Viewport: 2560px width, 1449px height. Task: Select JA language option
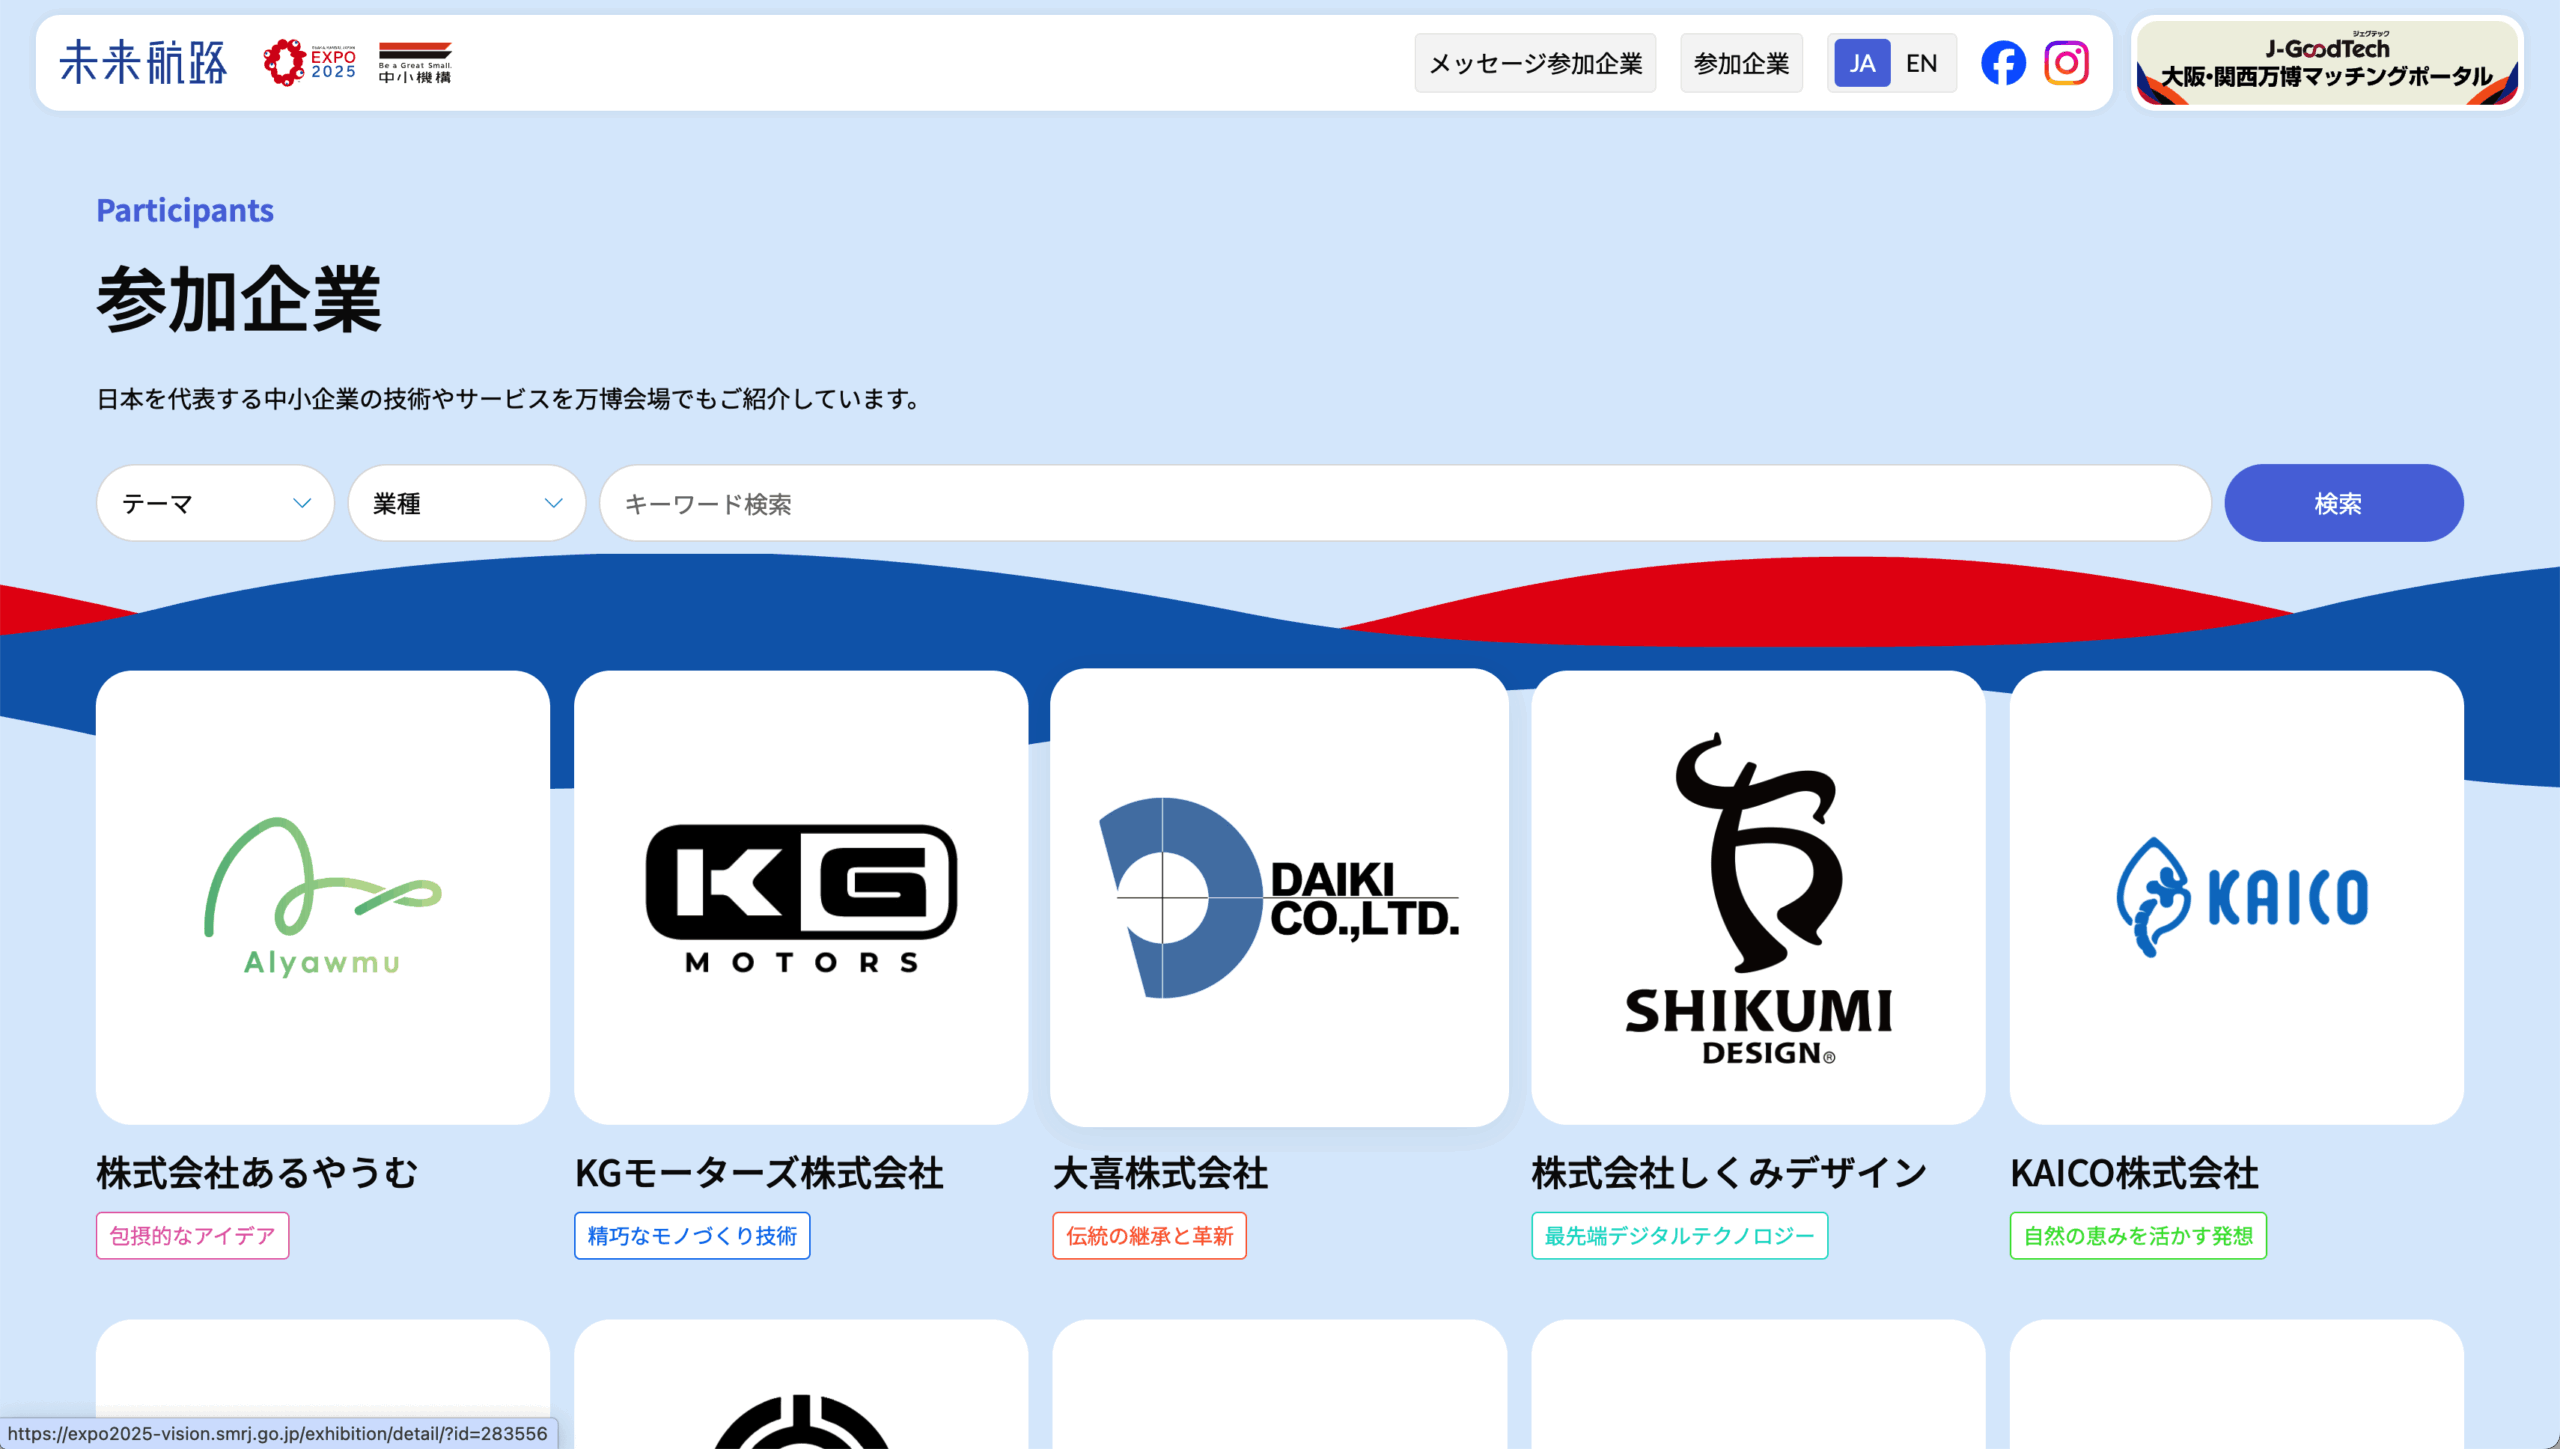1861,63
